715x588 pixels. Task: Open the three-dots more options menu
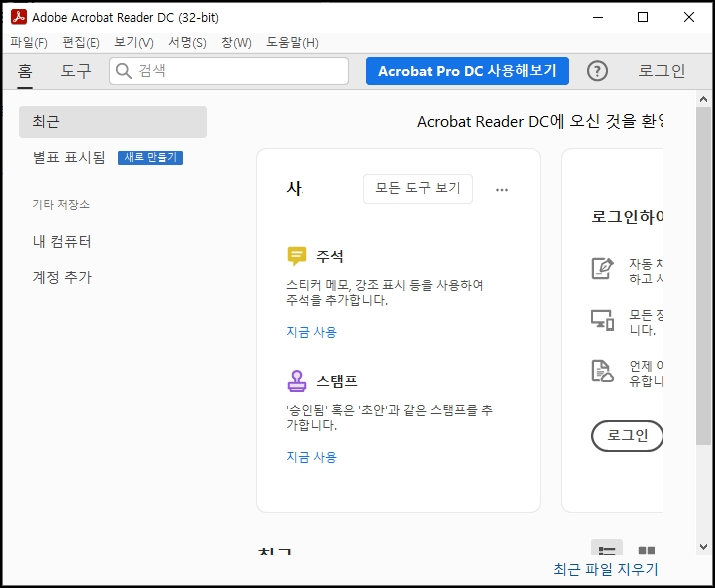pos(502,189)
